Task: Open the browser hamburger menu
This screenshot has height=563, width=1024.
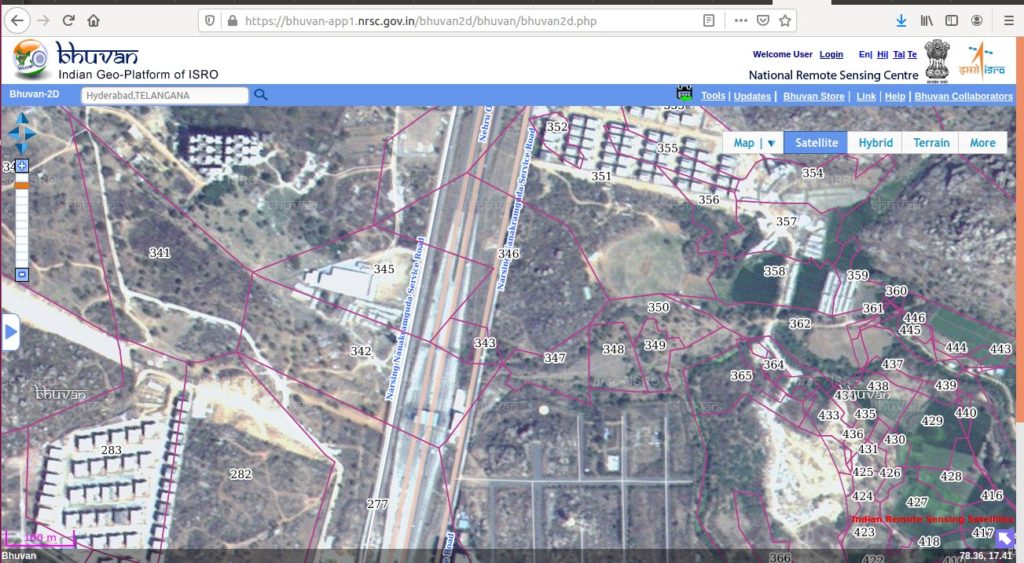Action: point(1009,20)
